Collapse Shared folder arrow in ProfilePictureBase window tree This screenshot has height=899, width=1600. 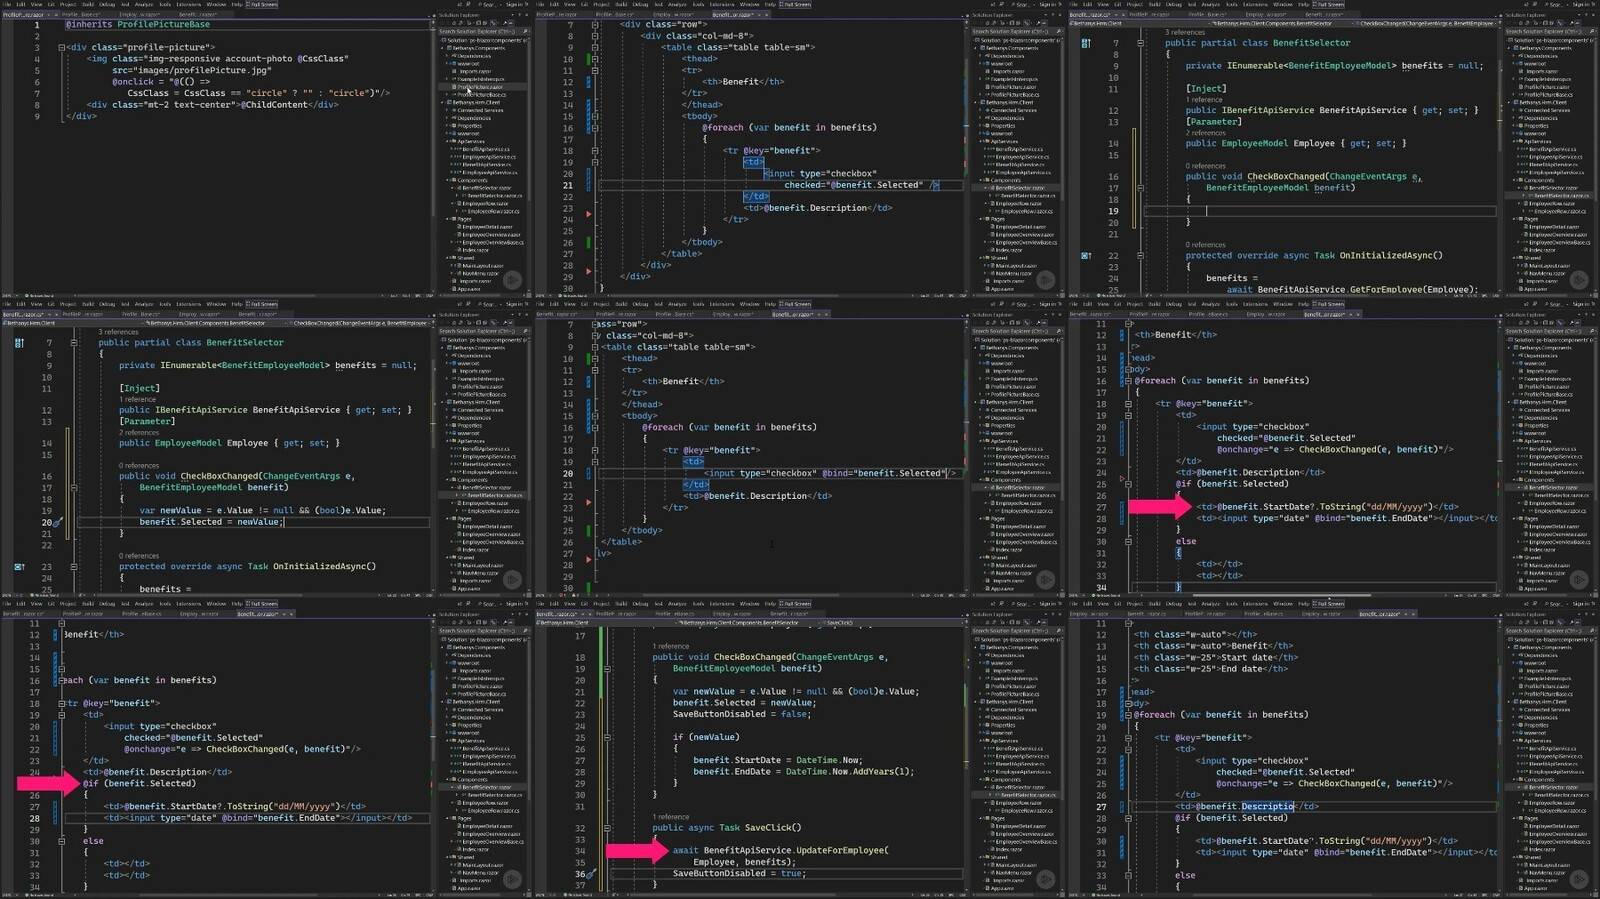pos(447,258)
